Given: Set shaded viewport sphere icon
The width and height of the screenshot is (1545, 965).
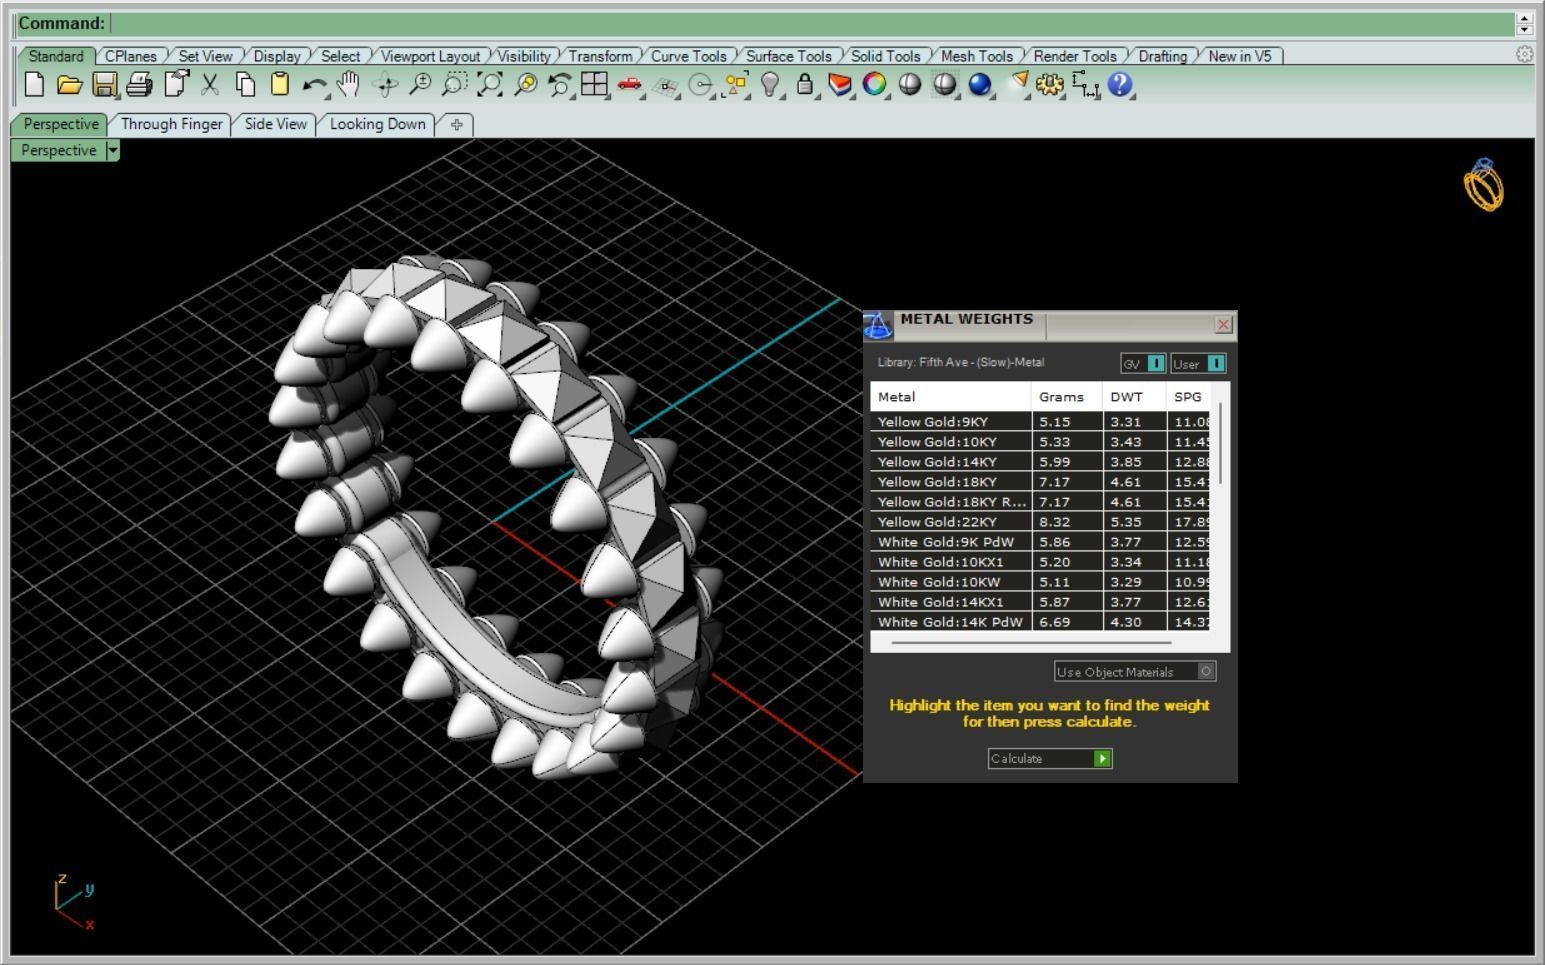Looking at the screenshot, I should [909, 85].
